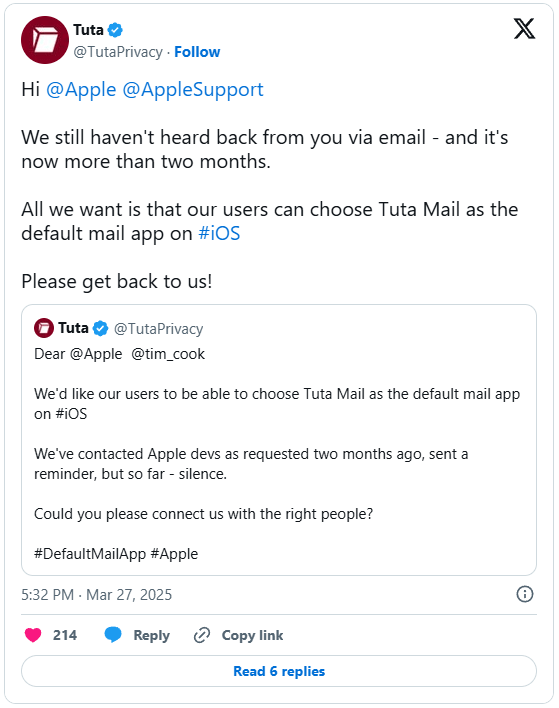
Task: Click the copy link chain icon
Action: point(202,635)
